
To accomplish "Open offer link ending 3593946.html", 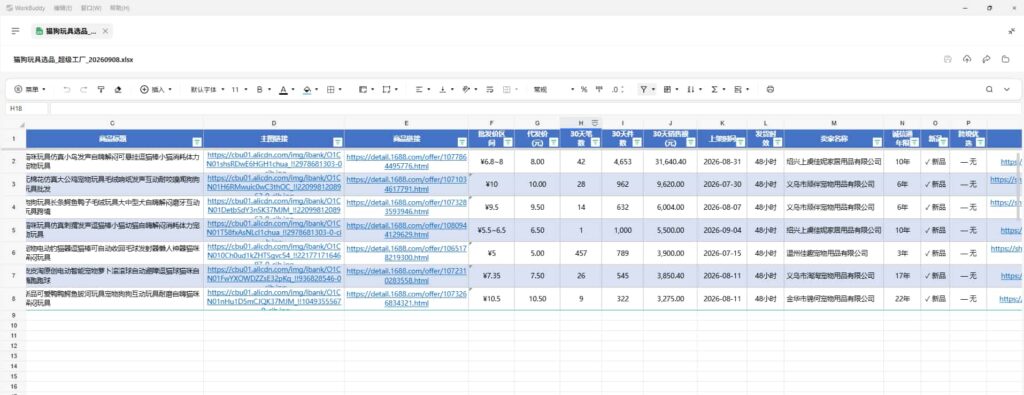I will tap(406, 207).
